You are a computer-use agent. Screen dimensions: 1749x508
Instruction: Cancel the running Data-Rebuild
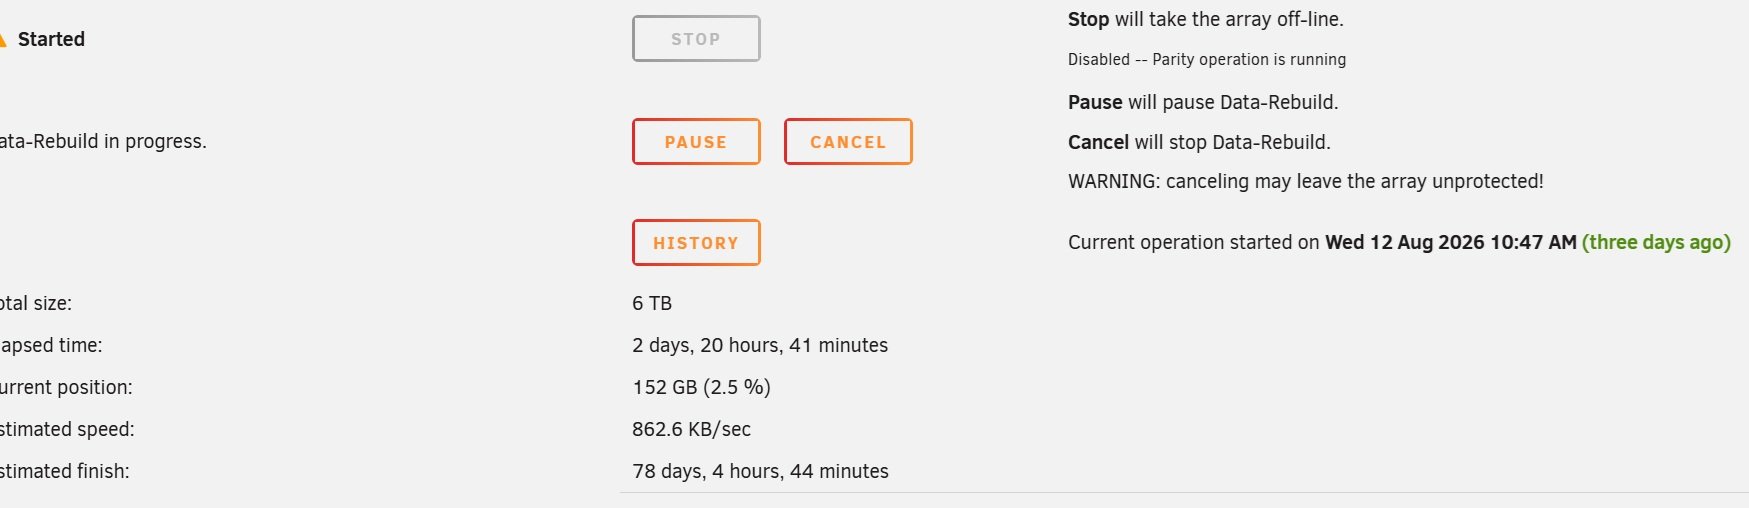848,142
